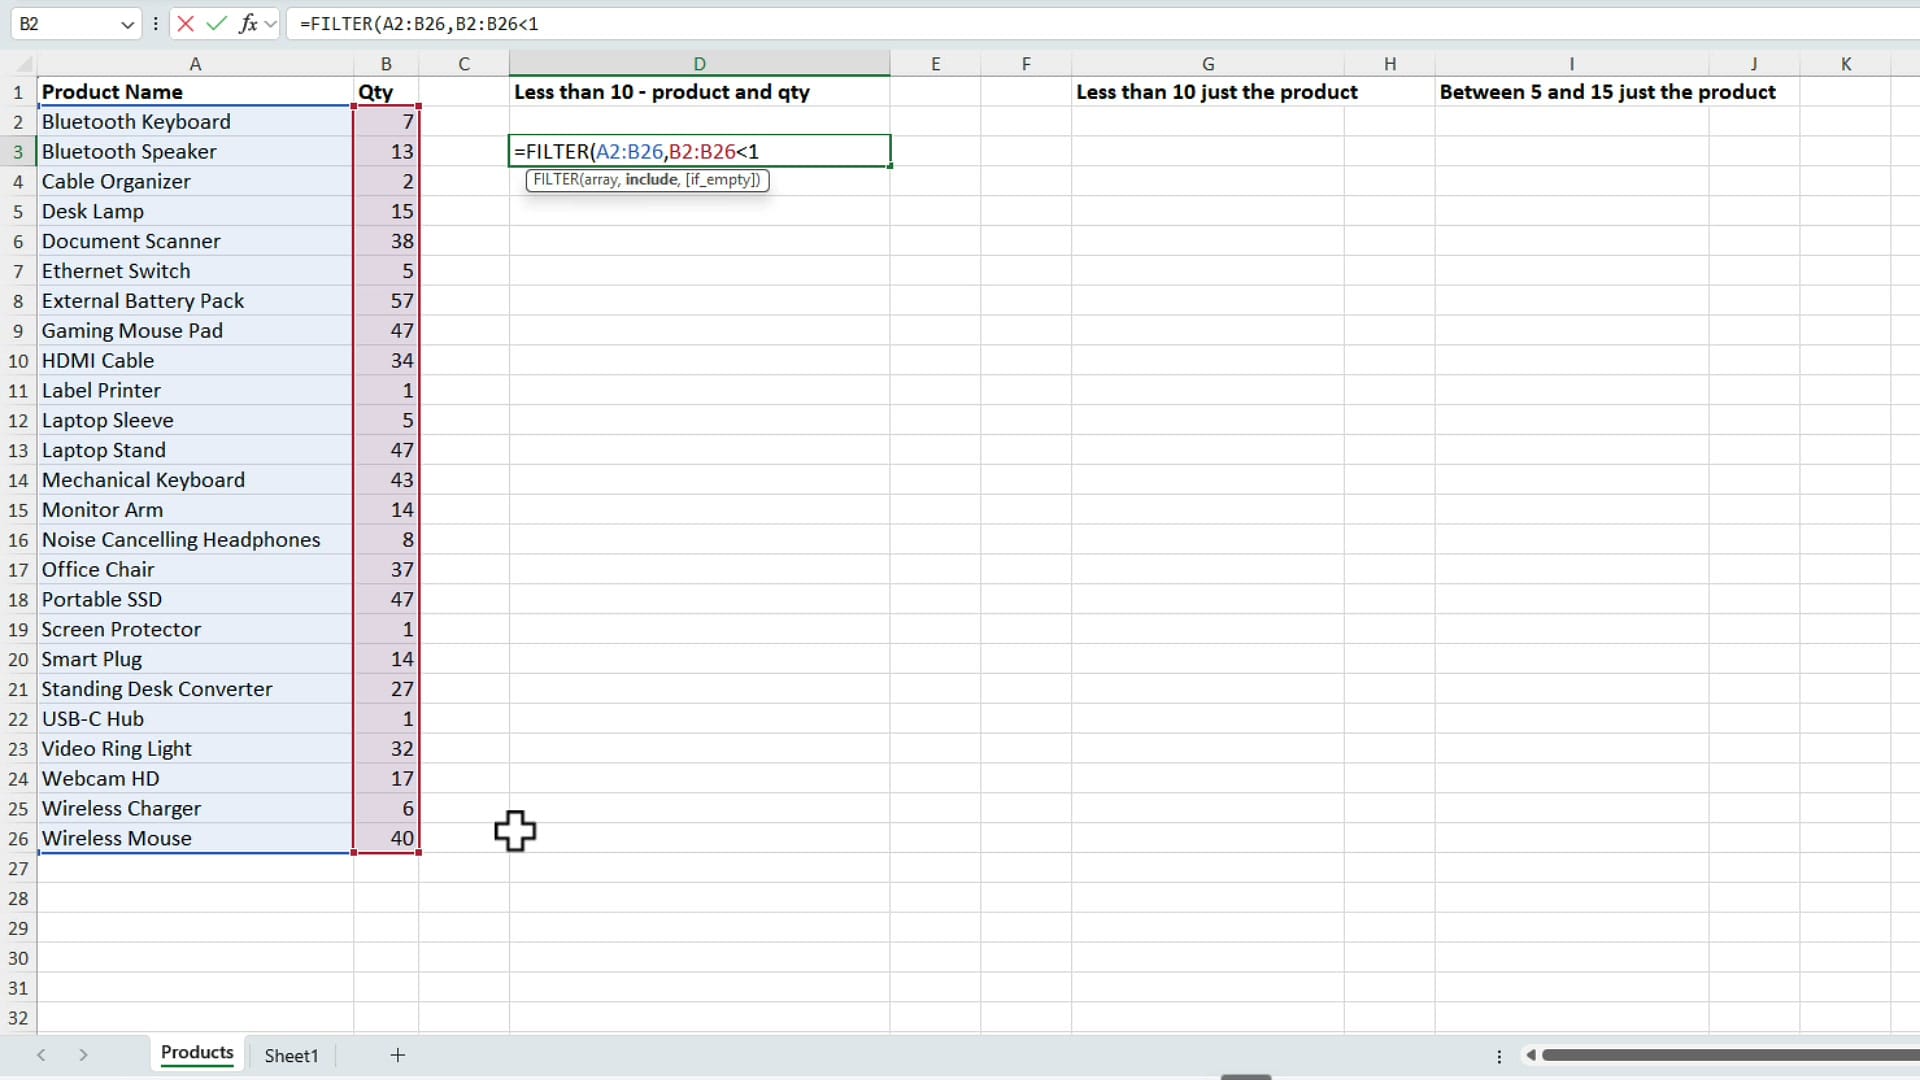
Task: Switch to the Sheet1 tab
Action: pyautogui.click(x=291, y=1055)
